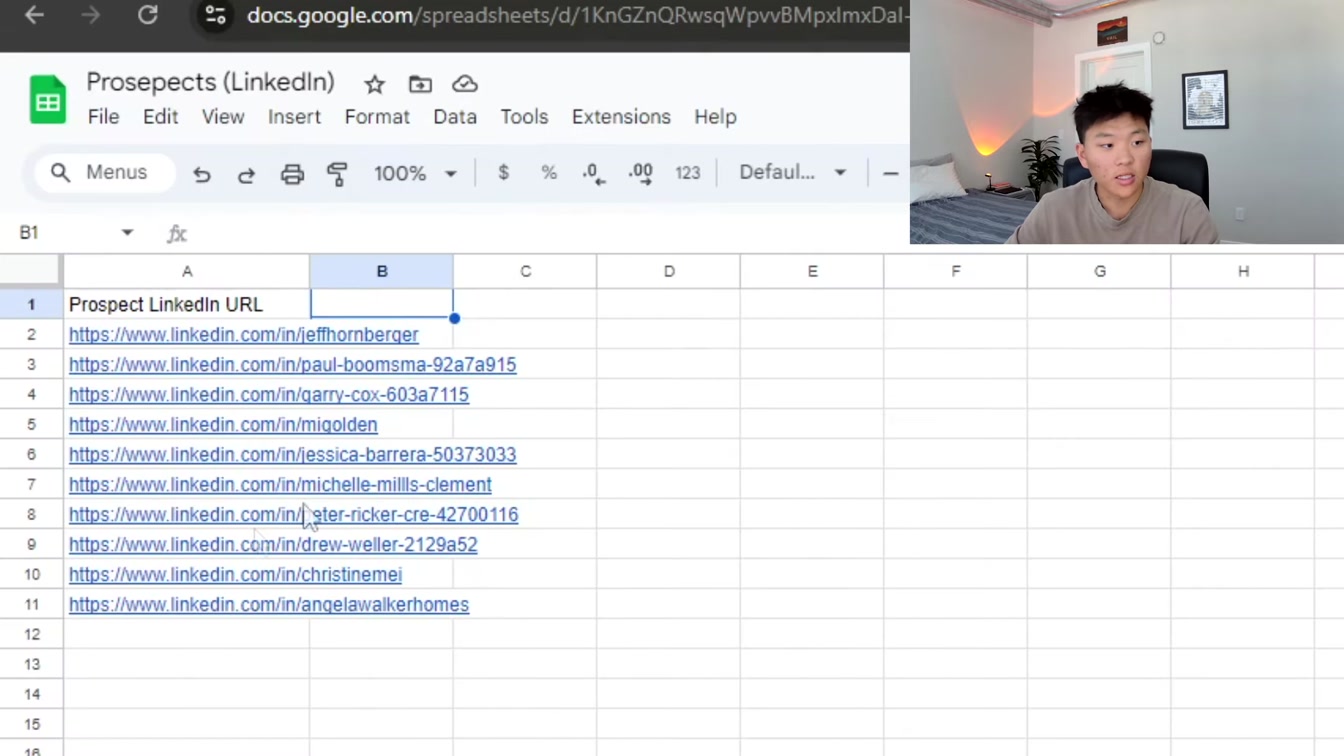Select column E header
Viewport: 1344px width, 756px height.
812,271
